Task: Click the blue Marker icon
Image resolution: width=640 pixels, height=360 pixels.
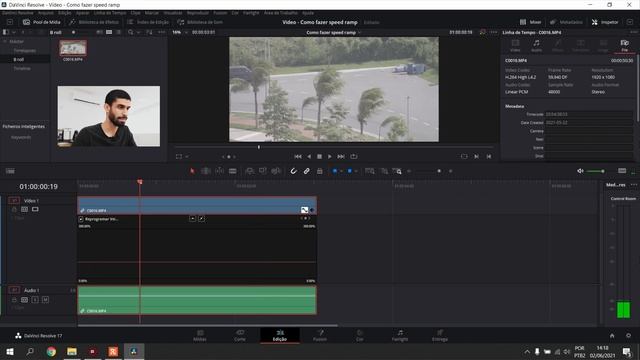Action: pyautogui.click(x=350, y=171)
